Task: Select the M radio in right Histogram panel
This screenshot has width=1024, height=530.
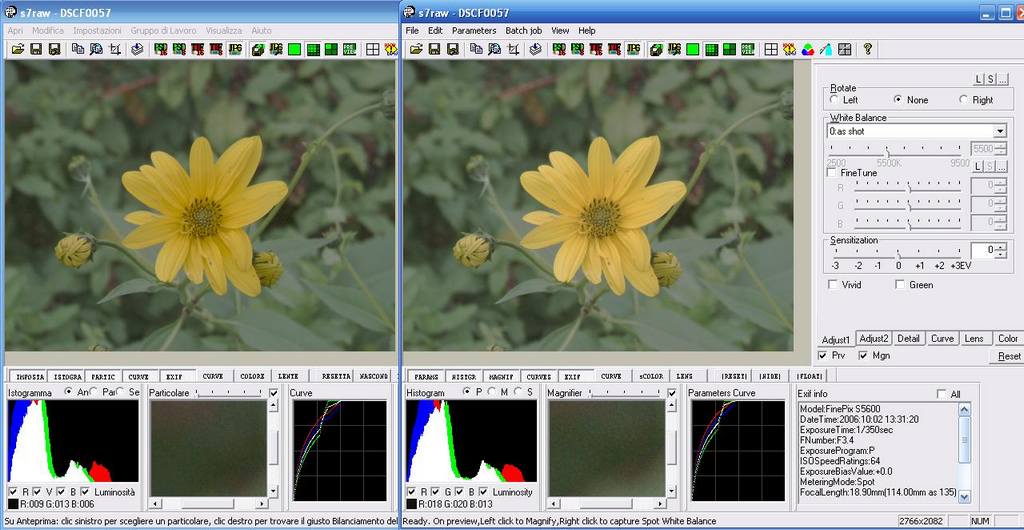Action: pyautogui.click(x=490, y=392)
